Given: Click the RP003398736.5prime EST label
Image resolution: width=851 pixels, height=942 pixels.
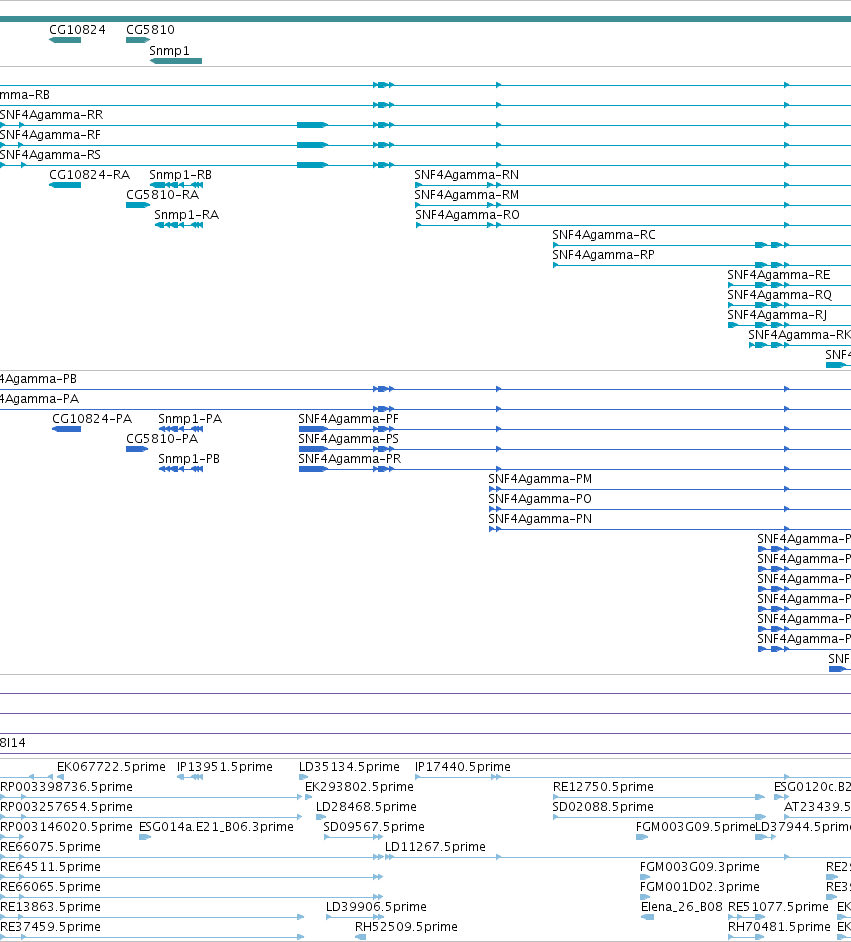Looking at the screenshot, I should [66, 786].
